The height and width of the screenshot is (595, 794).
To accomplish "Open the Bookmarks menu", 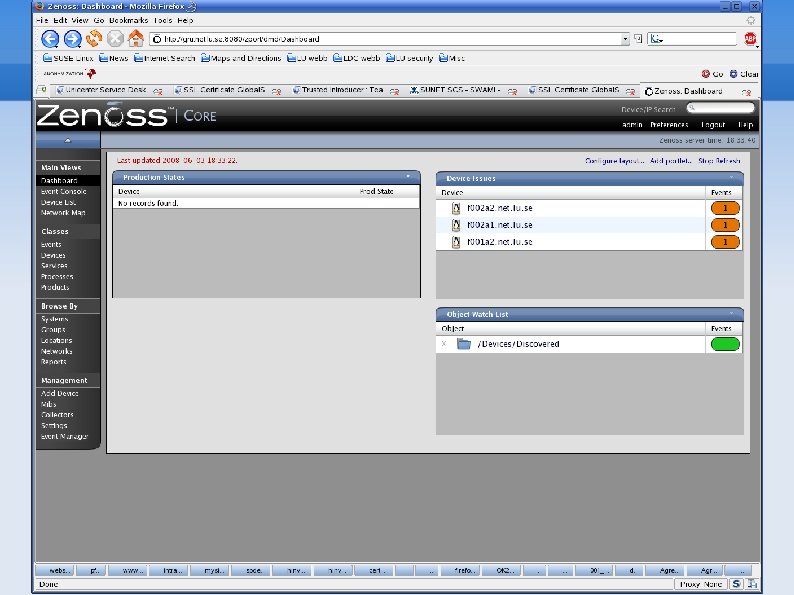I will pyautogui.click(x=129, y=20).
